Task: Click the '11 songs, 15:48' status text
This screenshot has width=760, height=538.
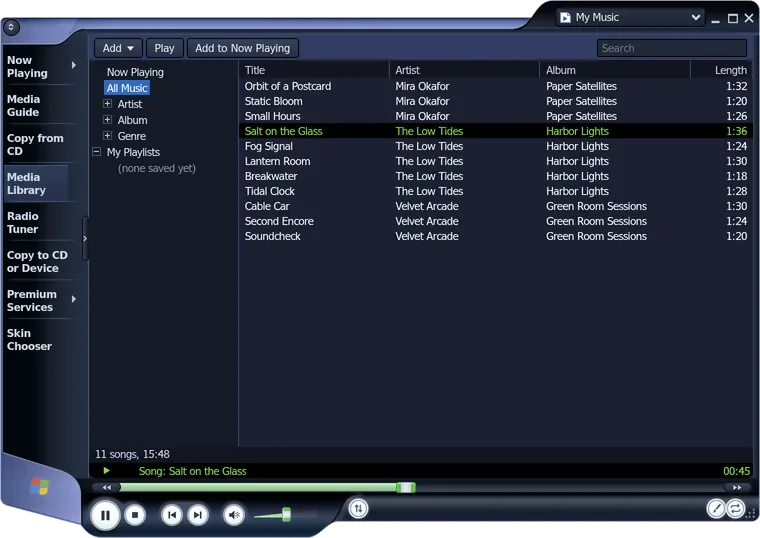Action: 132,454
